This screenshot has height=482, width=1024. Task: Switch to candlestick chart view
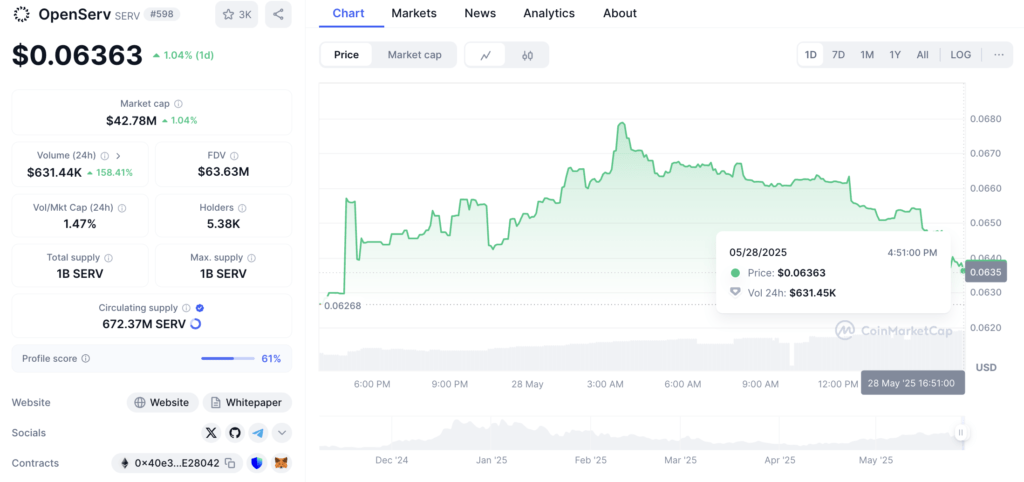[528, 56]
